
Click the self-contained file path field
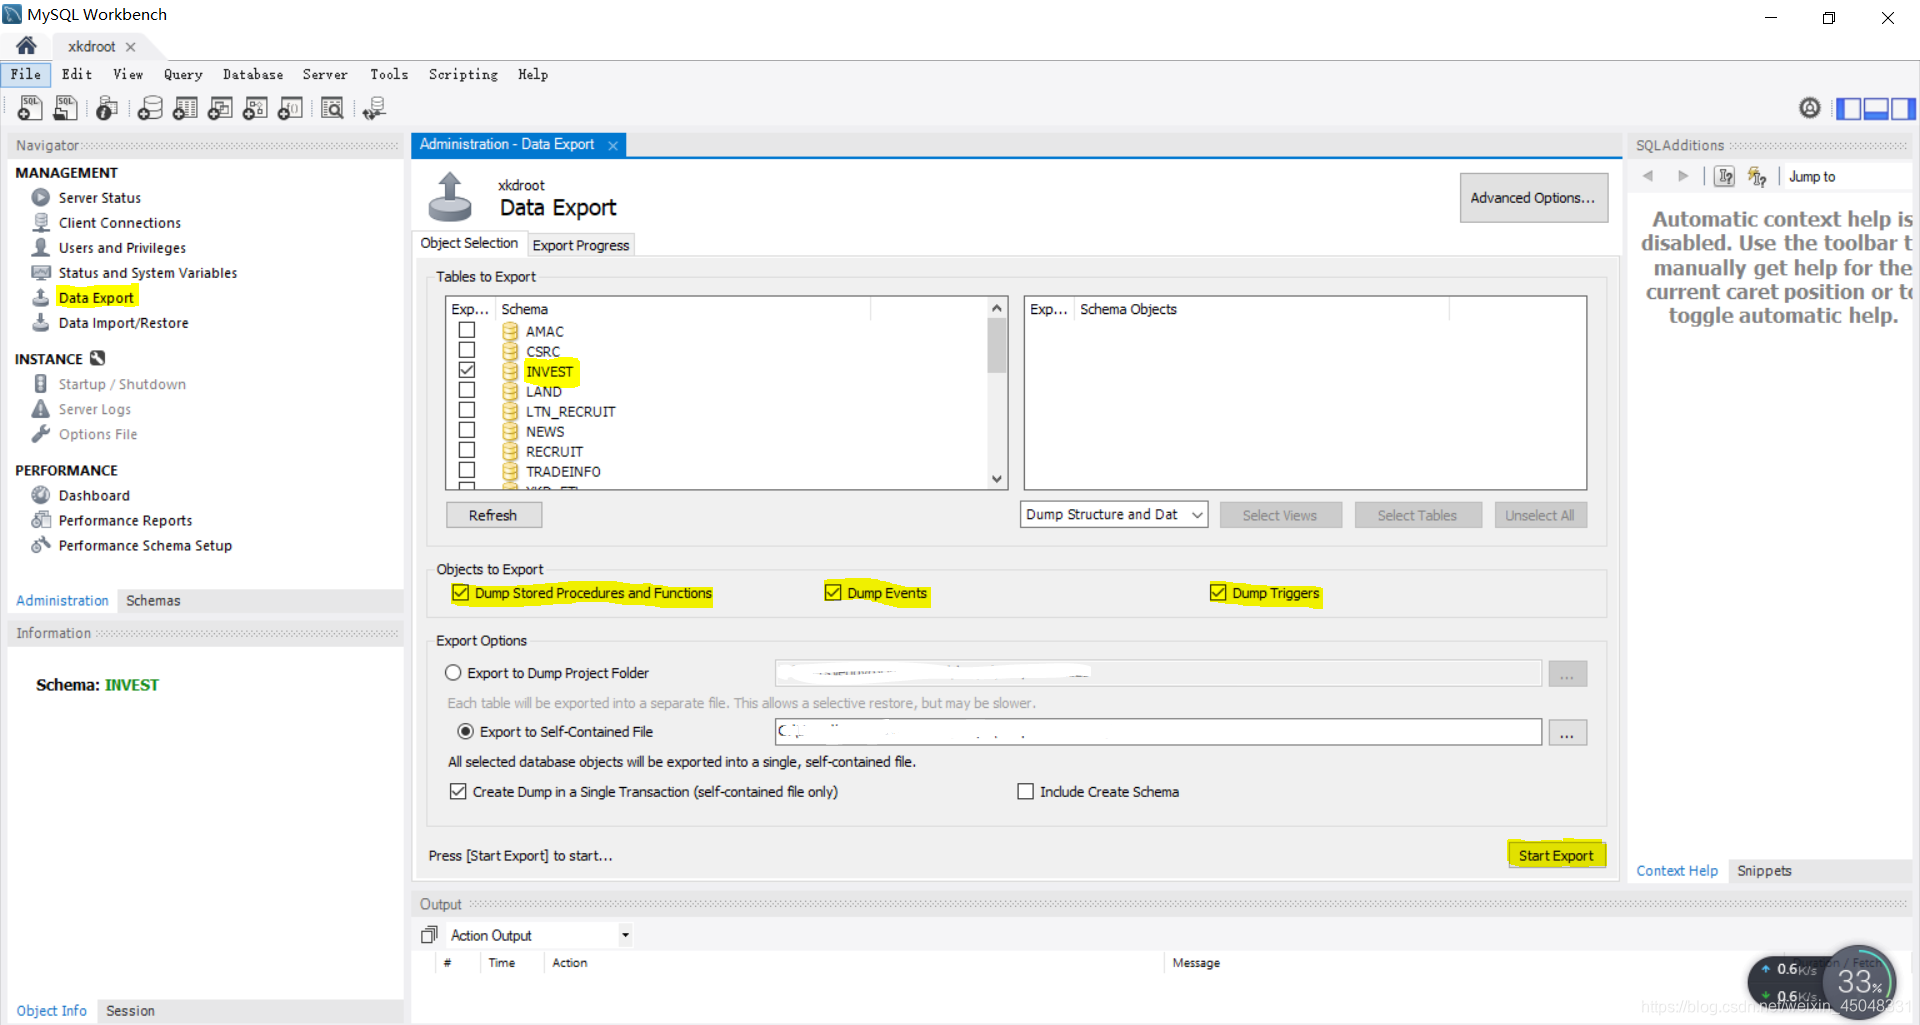[1158, 732]
